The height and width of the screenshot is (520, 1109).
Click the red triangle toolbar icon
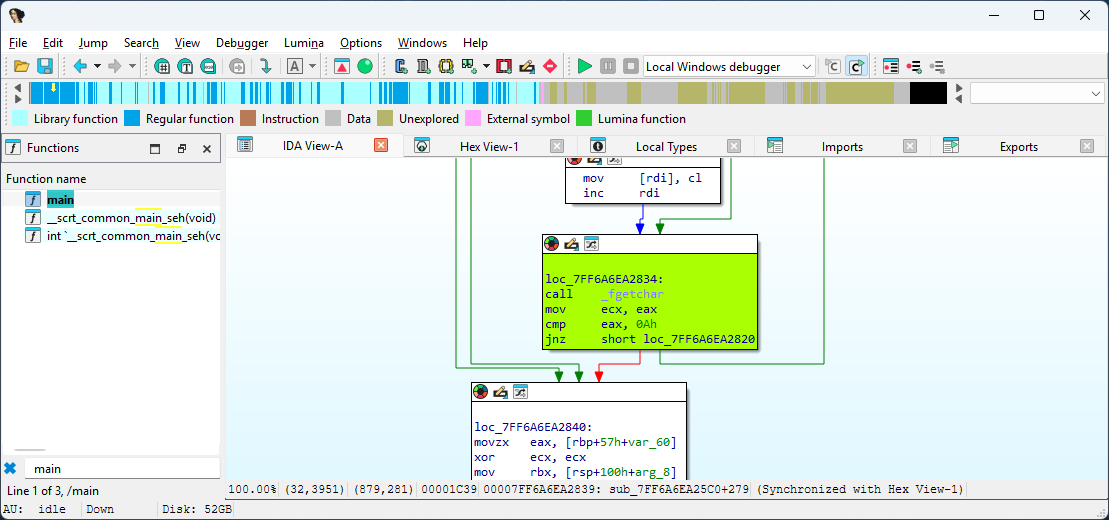(342, 66)
